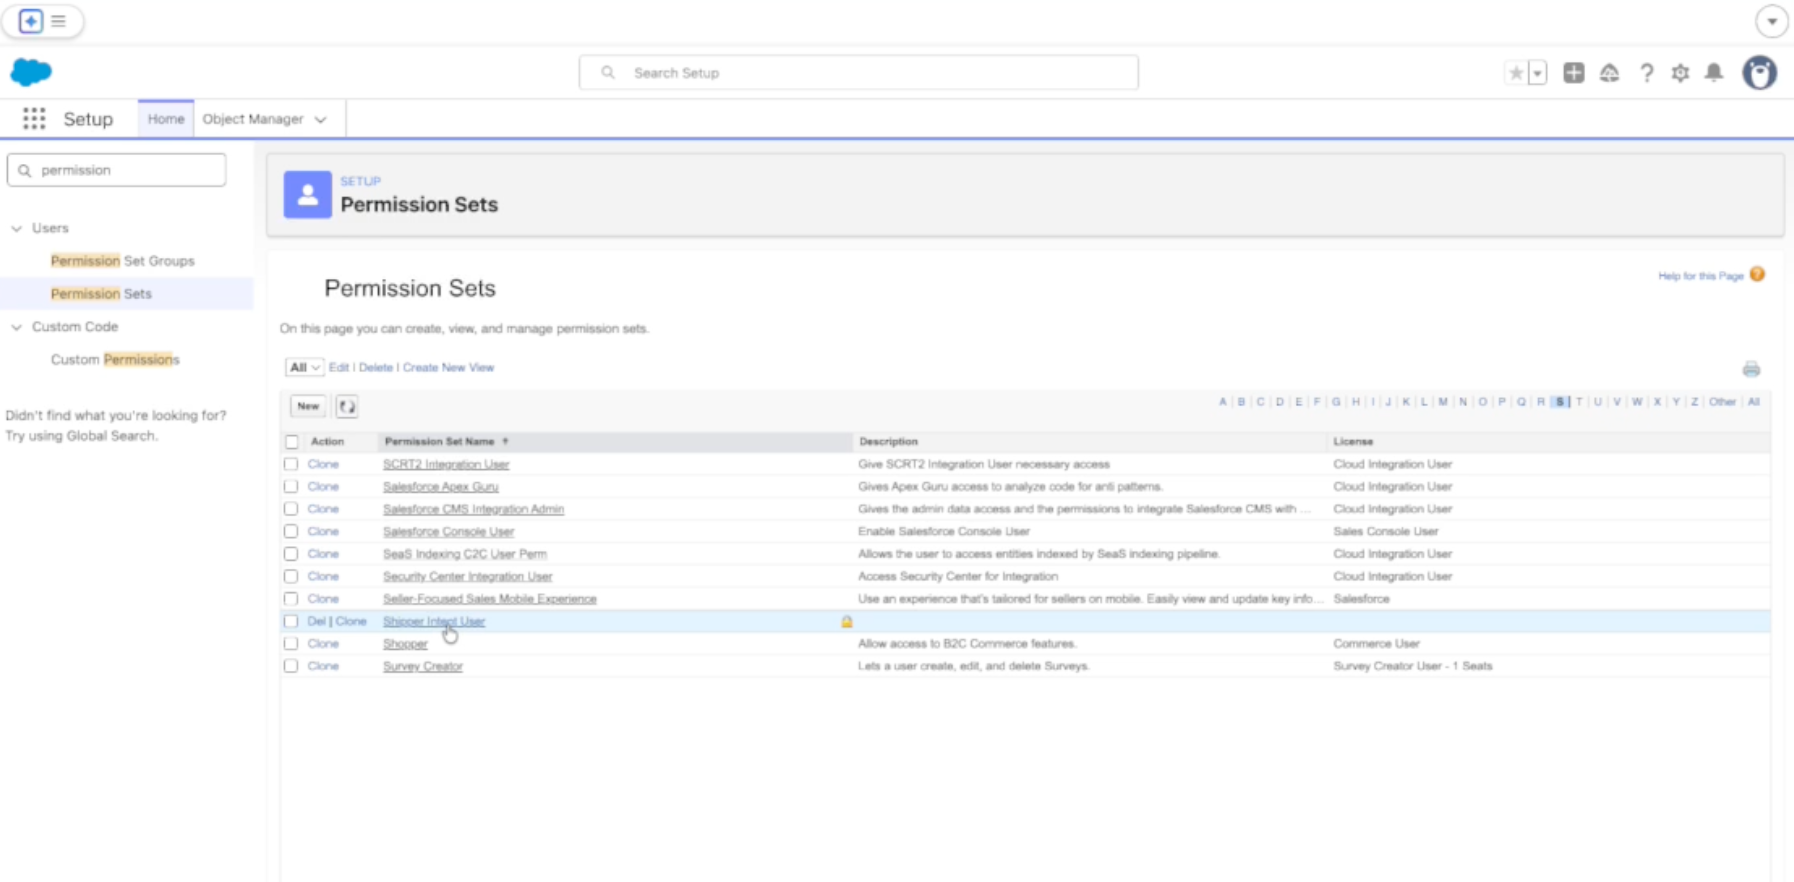Check the Salesforce CMS Integration Admin checkbox
Image resolution: width=1794 pixels, height=882 pixels.
pyautogui.click(x=291, y=509)
